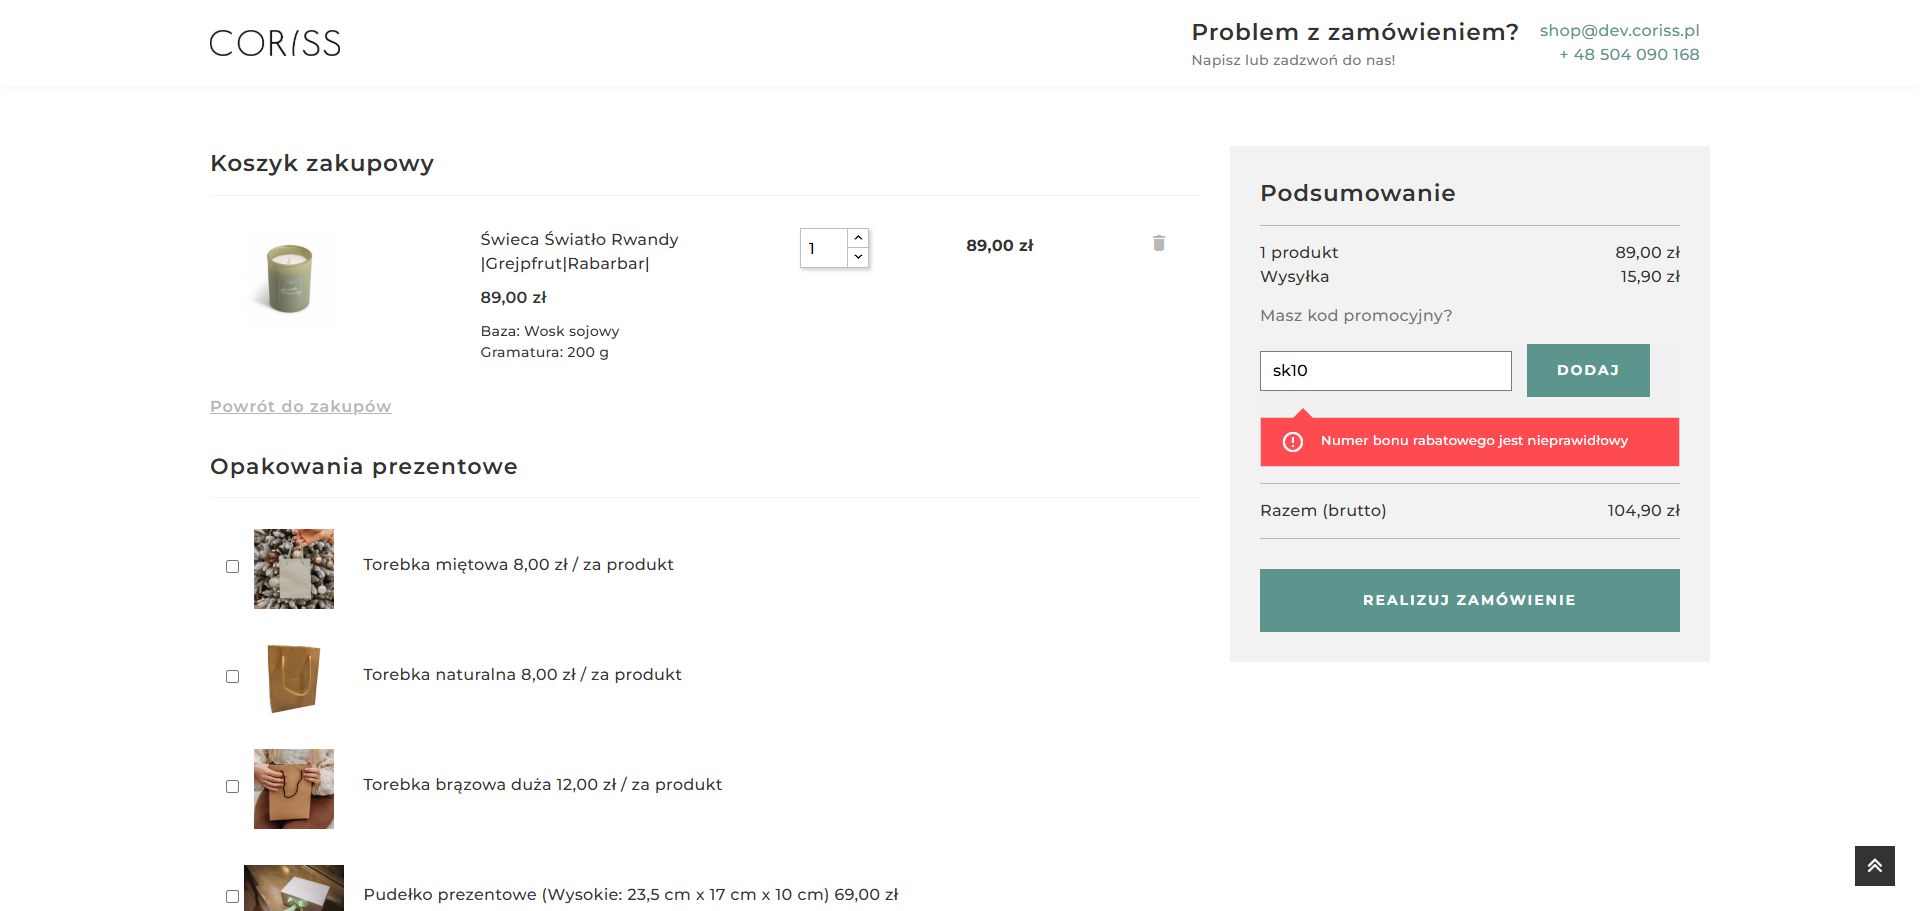Image resolution: width=1920 pixels, height=911 pixels.
Task: Click the quantity input field
Action: point(824,248)
